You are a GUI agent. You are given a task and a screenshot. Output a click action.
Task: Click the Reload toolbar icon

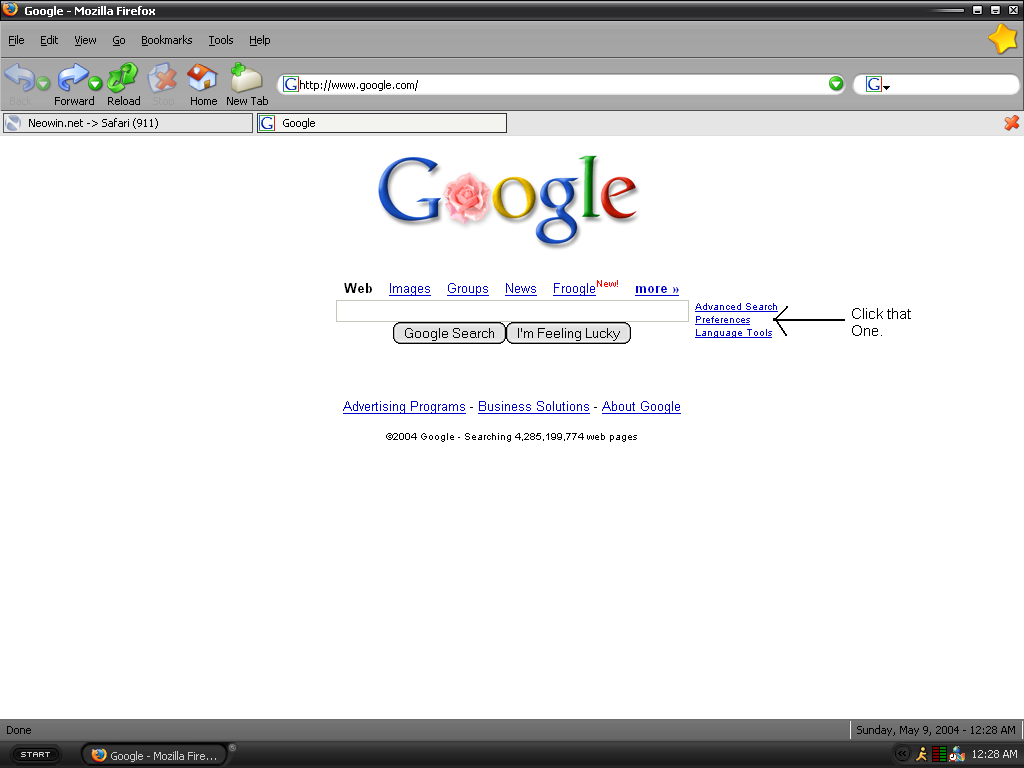[123, 78]
